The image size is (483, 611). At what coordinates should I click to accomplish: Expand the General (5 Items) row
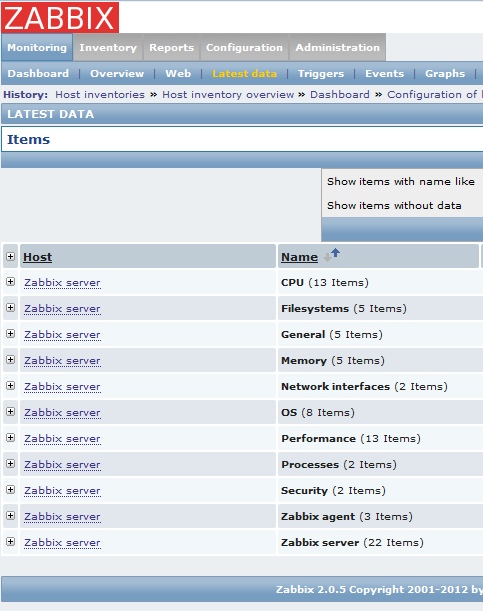coord(11,334)
